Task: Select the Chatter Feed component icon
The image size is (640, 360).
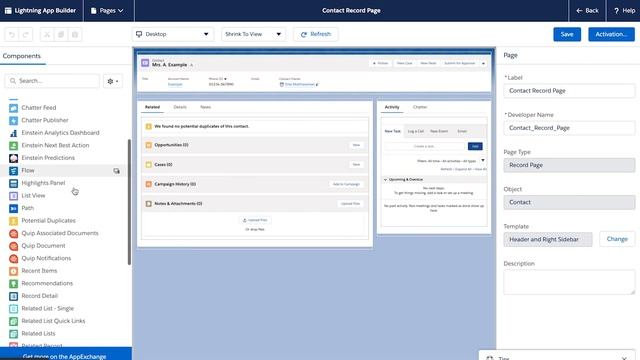Action: [13, 108]
